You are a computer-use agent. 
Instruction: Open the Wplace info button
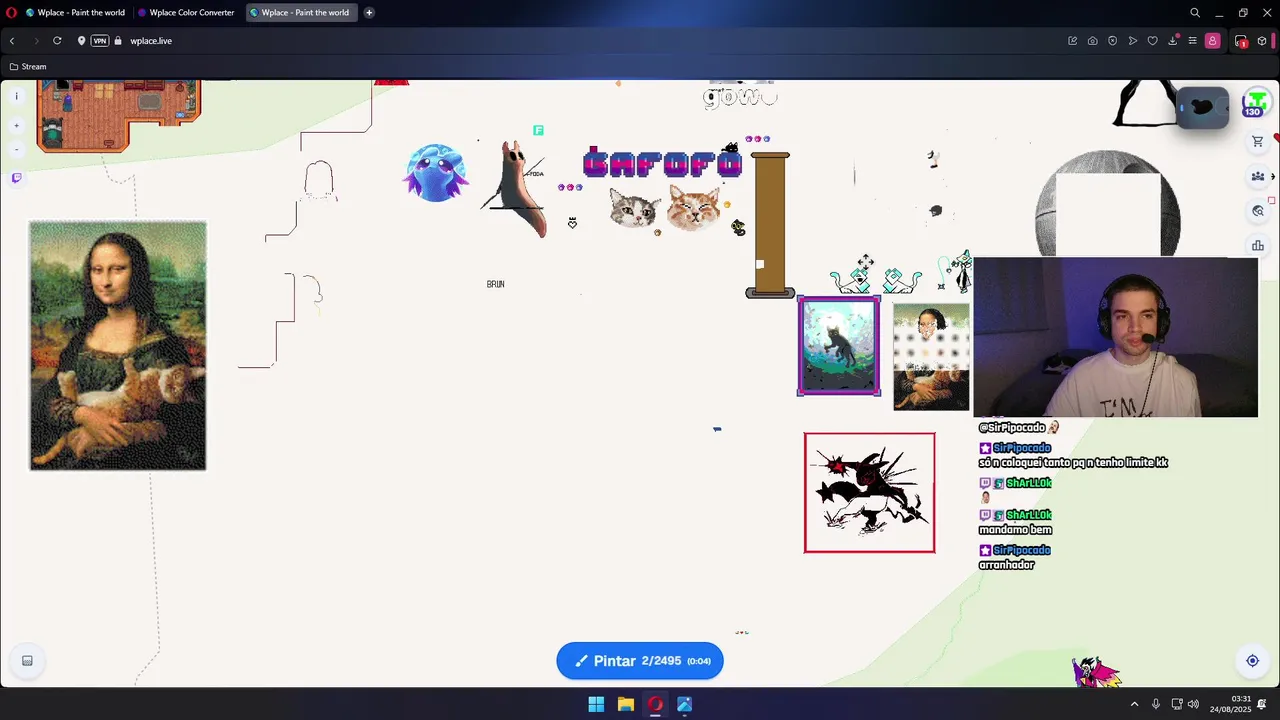16,96
